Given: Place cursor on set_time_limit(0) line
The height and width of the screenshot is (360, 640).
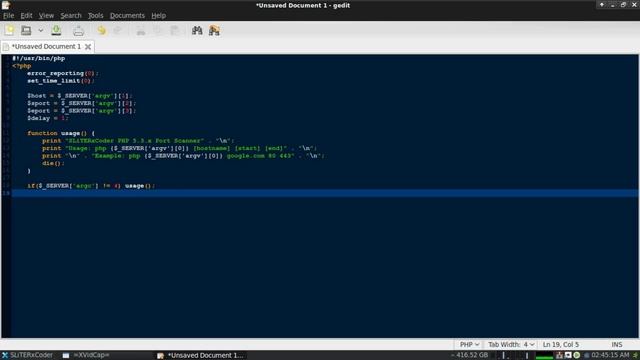Looking at the screenshot, I should 60,81.
